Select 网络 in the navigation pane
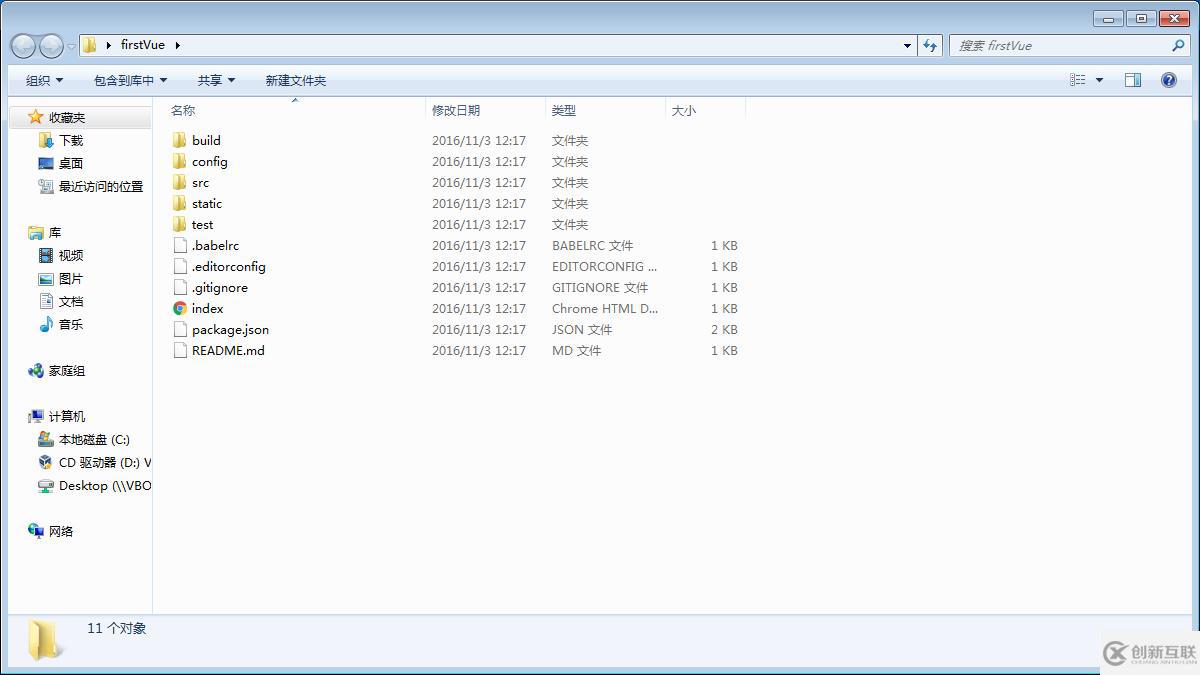This screenshot has width=1200, height=675. point(60,531)
